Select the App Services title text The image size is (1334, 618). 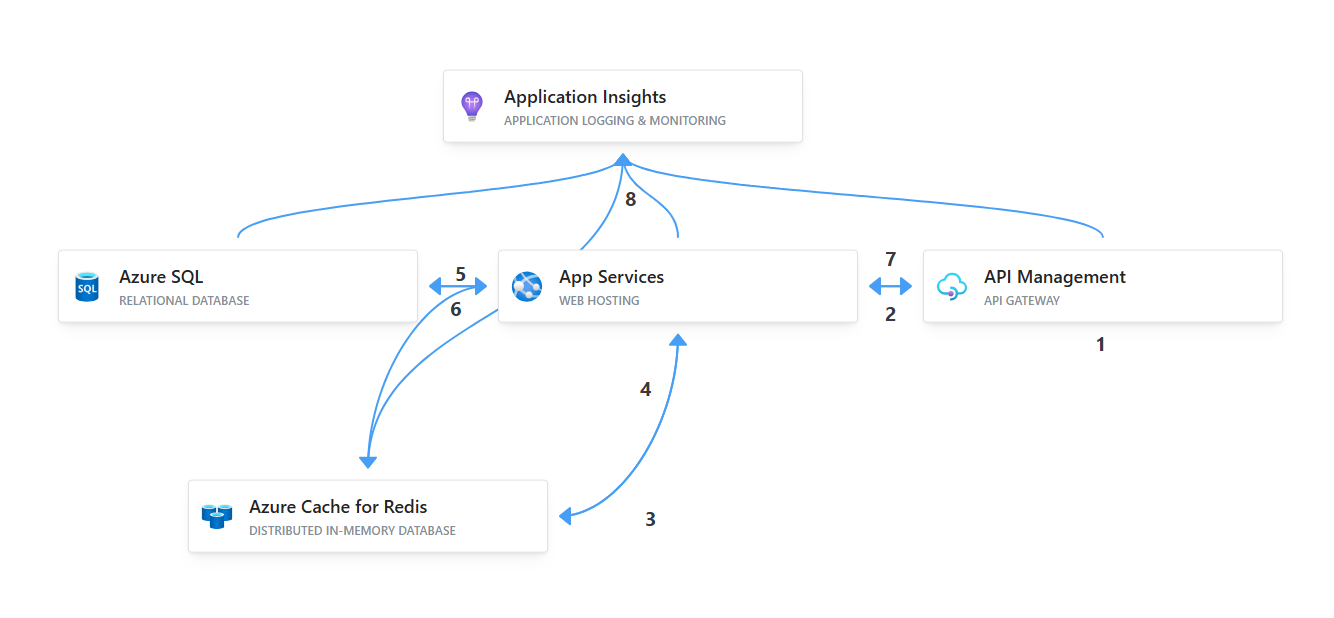click(x=611, y=277)
